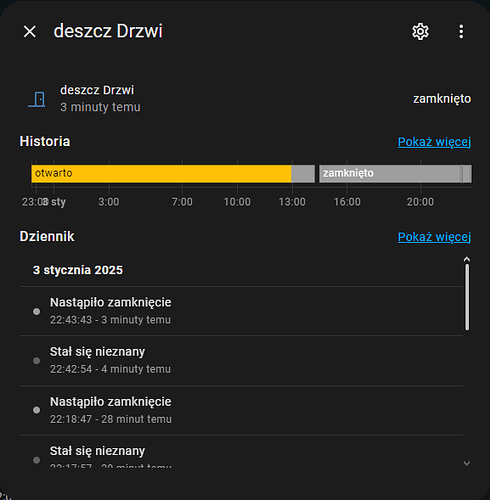Screen dimensions: 490x500
Task: Click the 3 stycznia 2025 date header
Action: pyautogui.click(x=78, y=270)
